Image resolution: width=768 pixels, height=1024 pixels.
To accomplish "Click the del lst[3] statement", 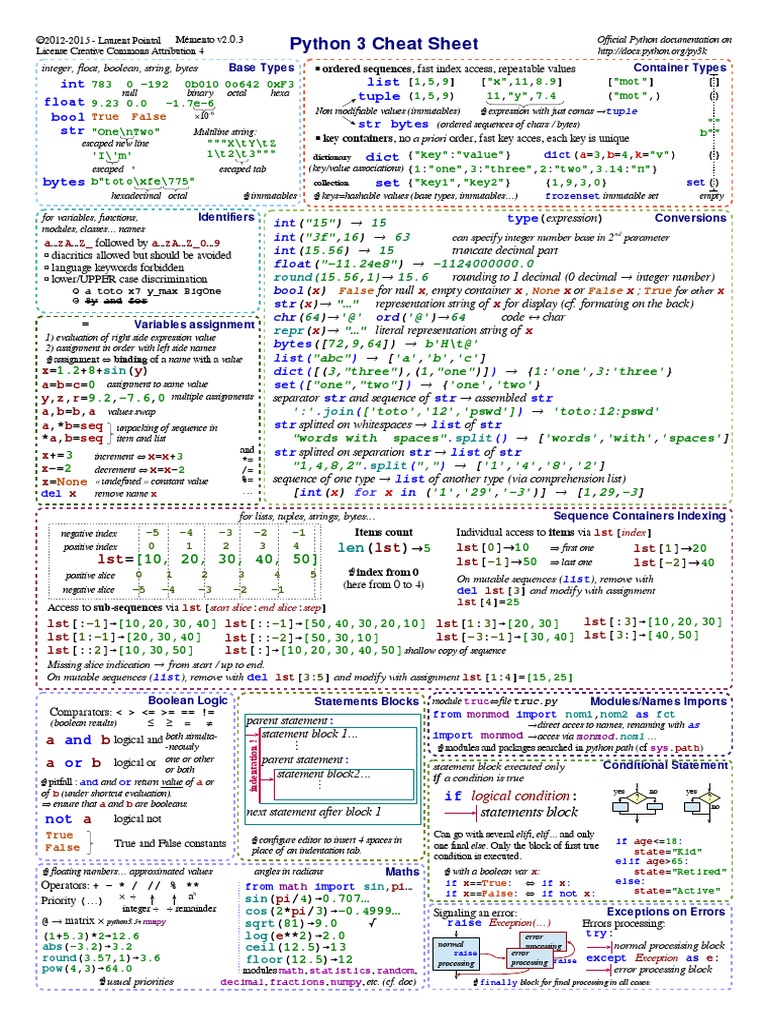I will 490,590.
